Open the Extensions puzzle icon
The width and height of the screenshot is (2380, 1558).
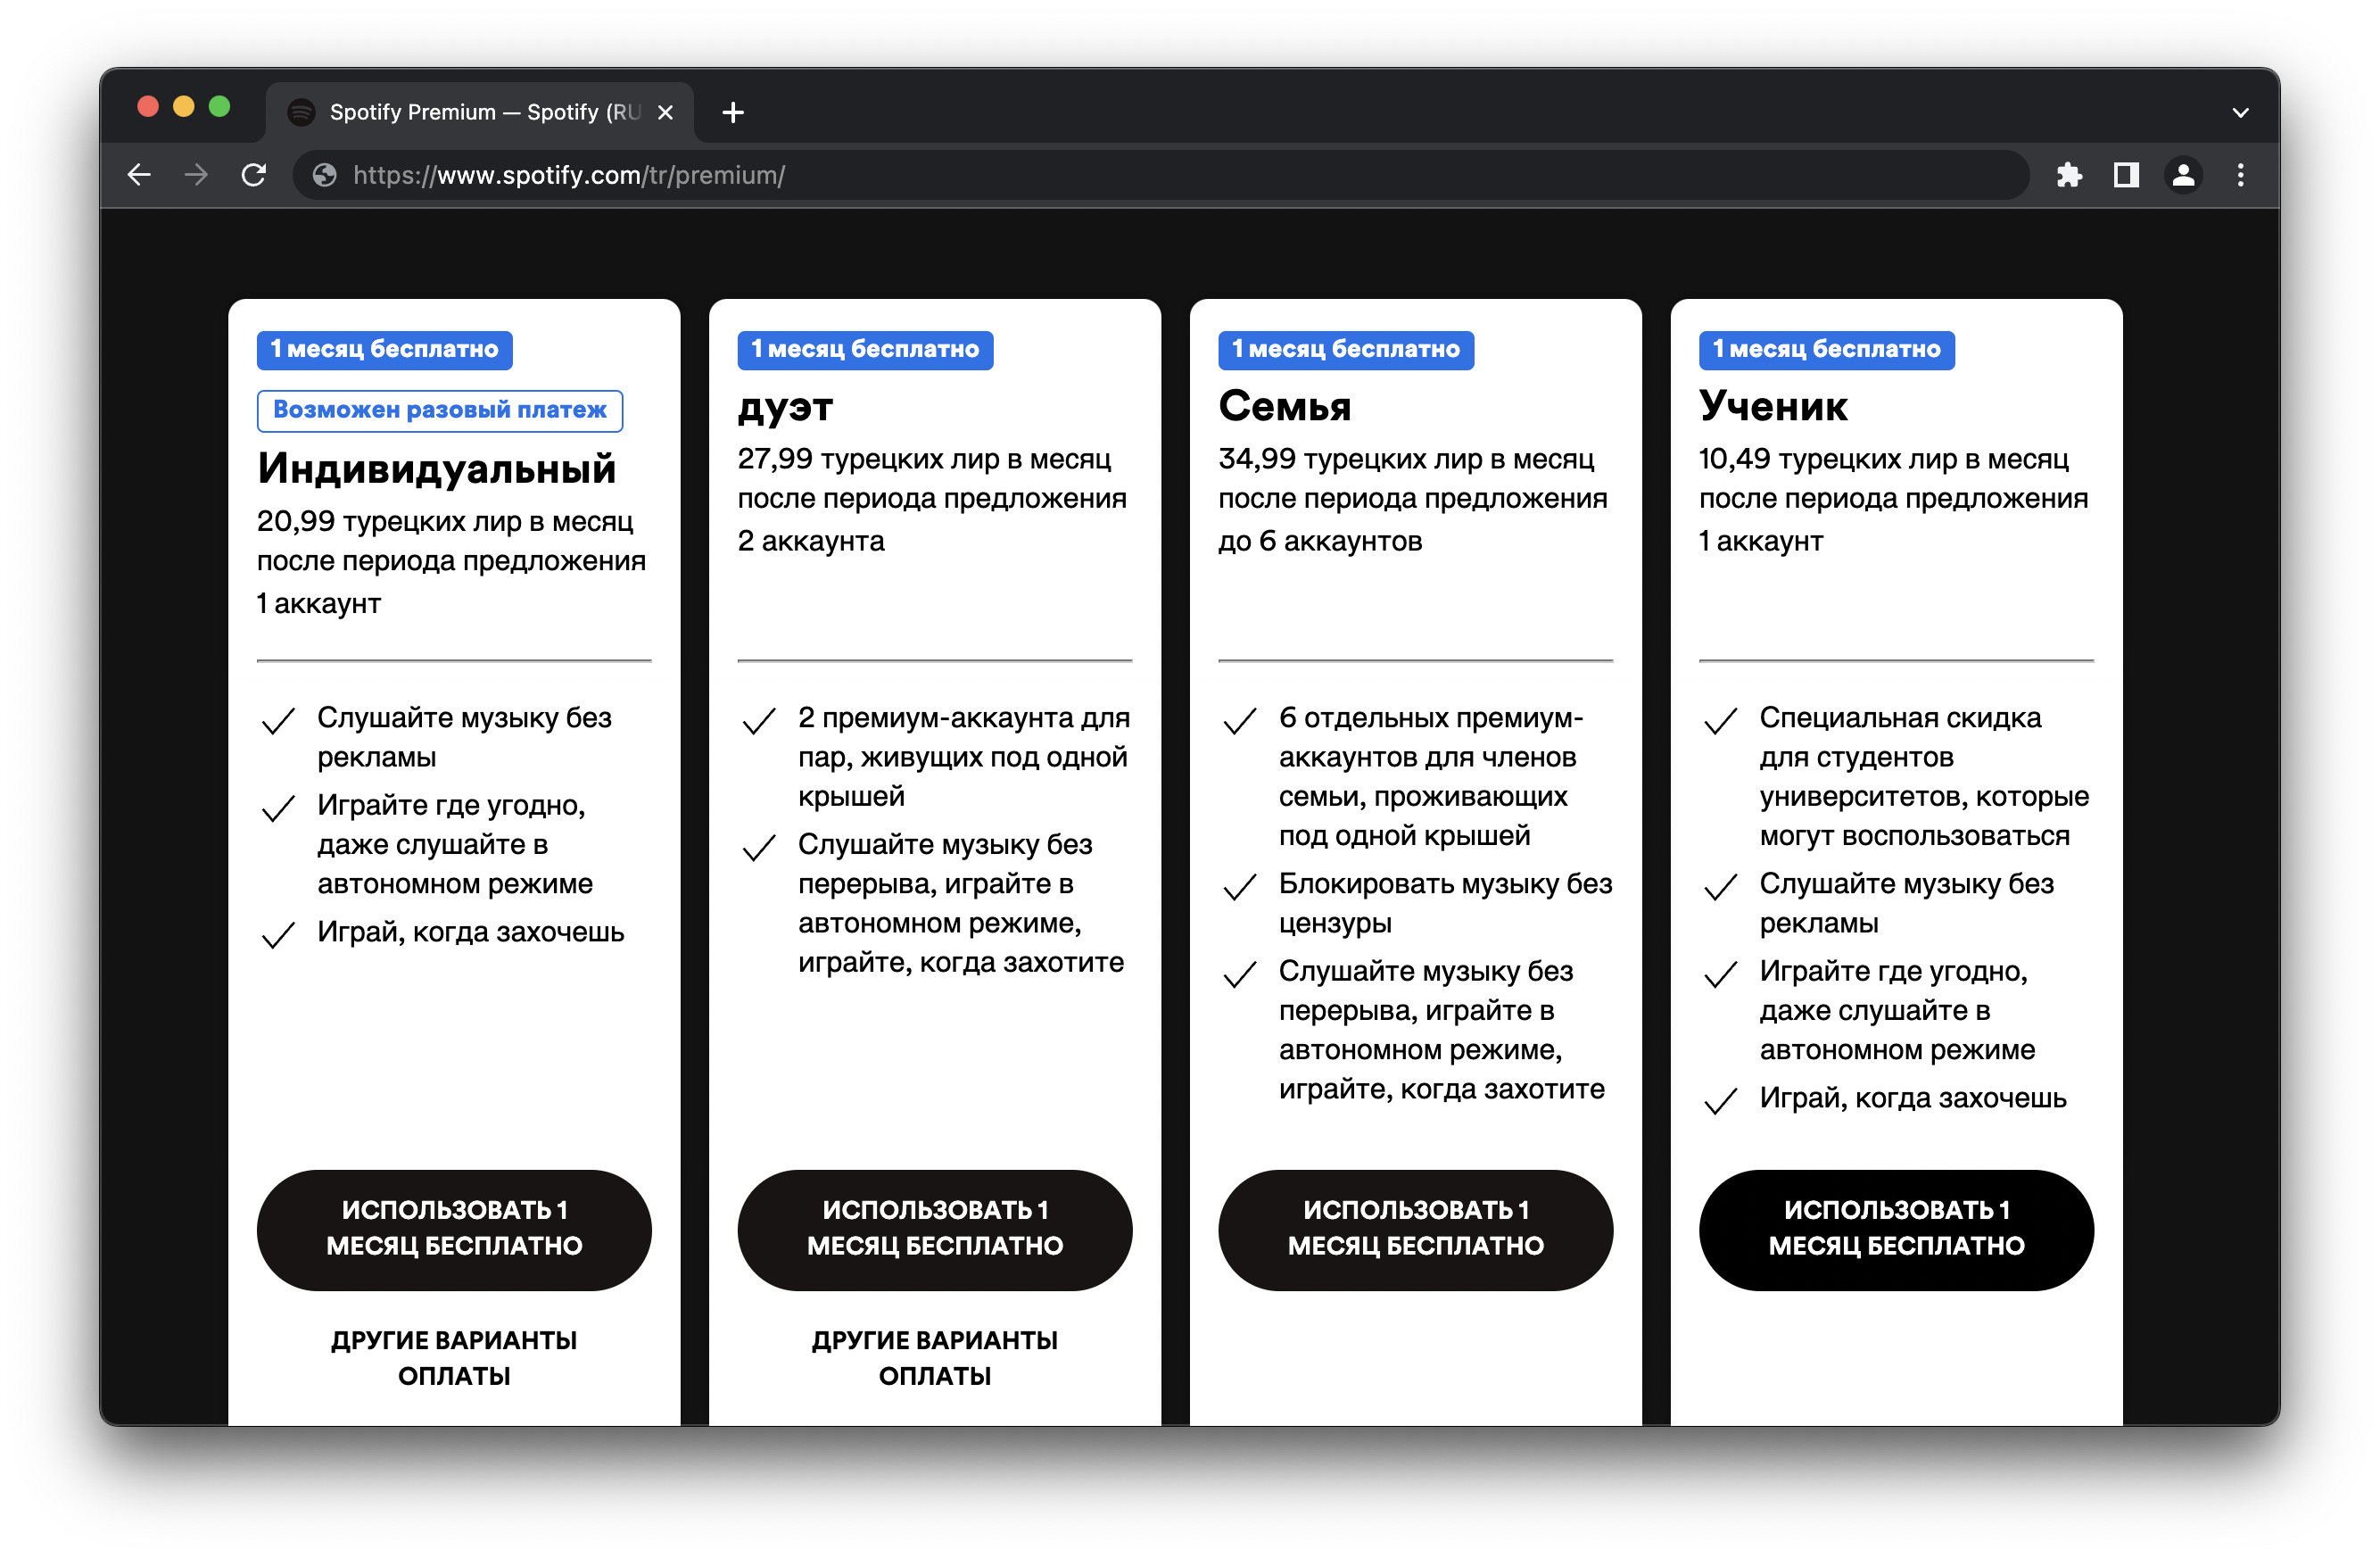click(x=2069, y=175)
